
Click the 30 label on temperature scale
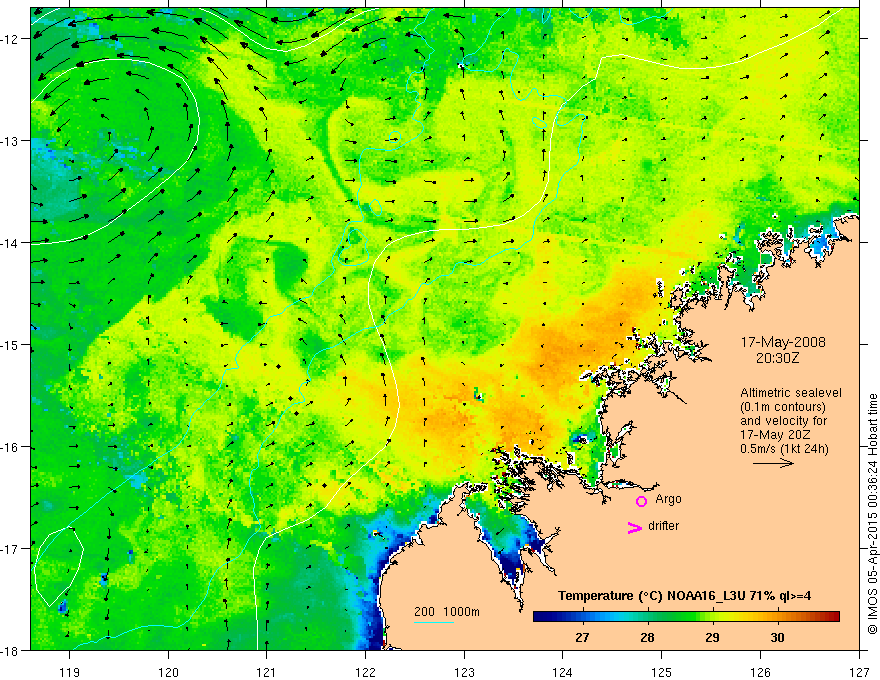click(777, 637)
